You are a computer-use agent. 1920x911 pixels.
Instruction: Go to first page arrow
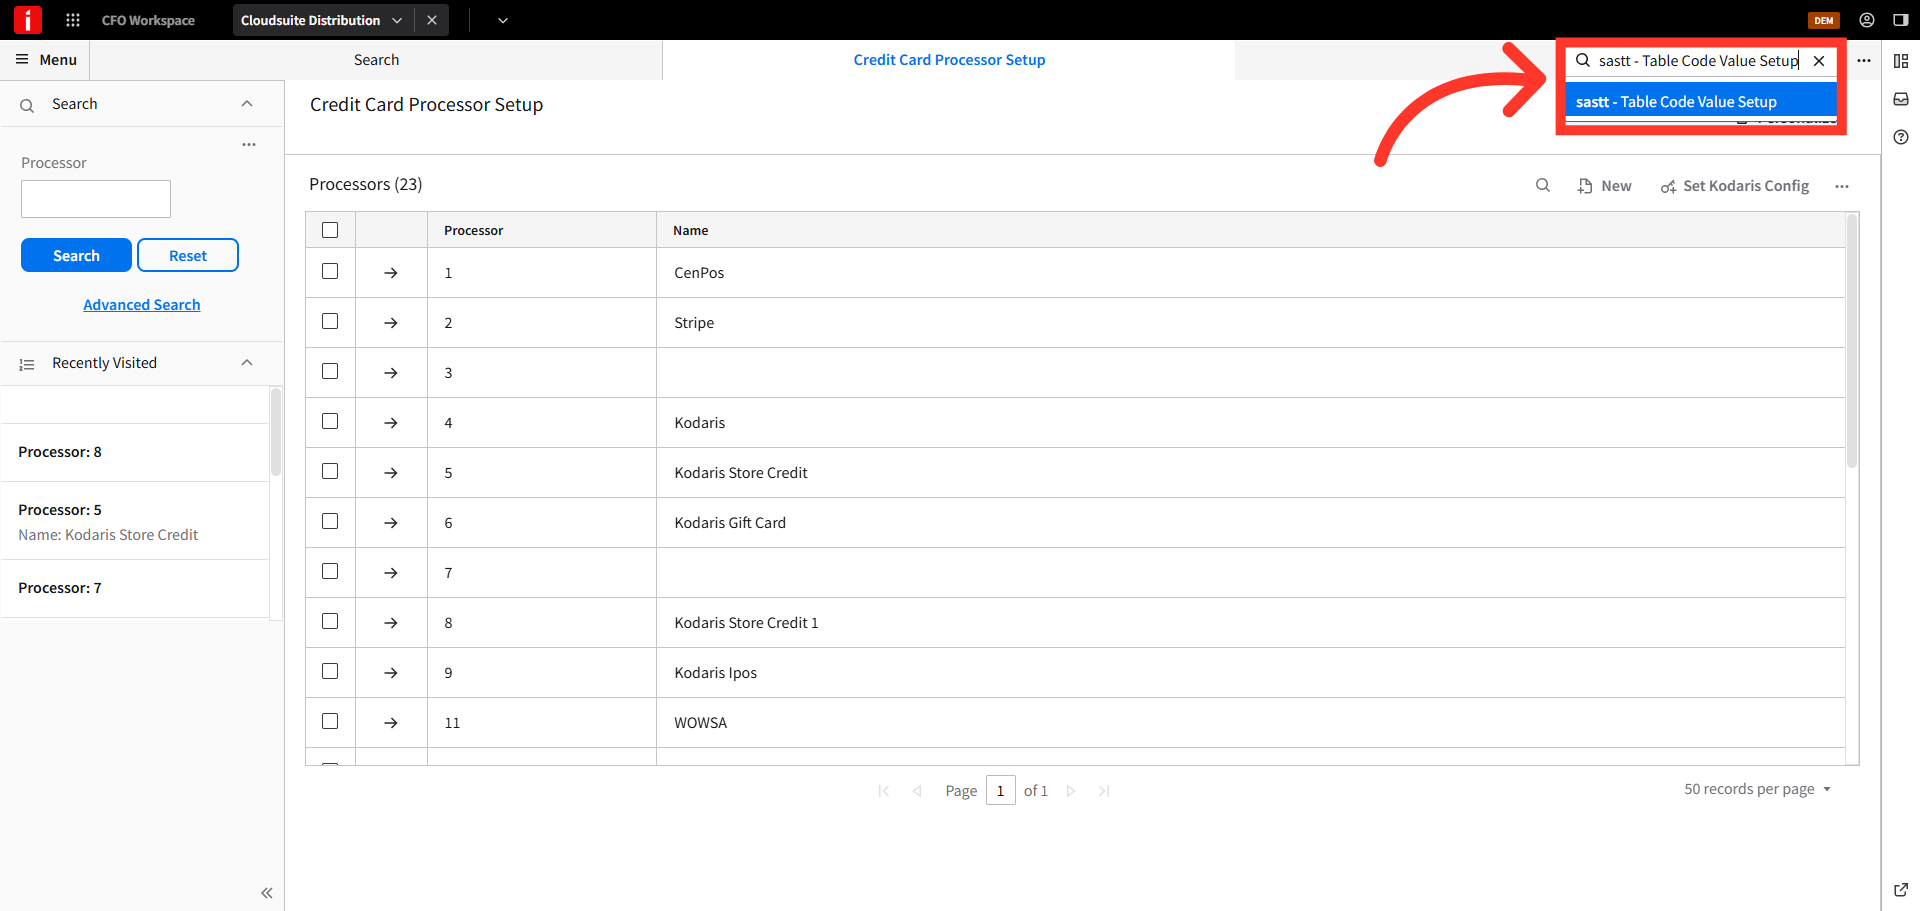pos(884,791)
